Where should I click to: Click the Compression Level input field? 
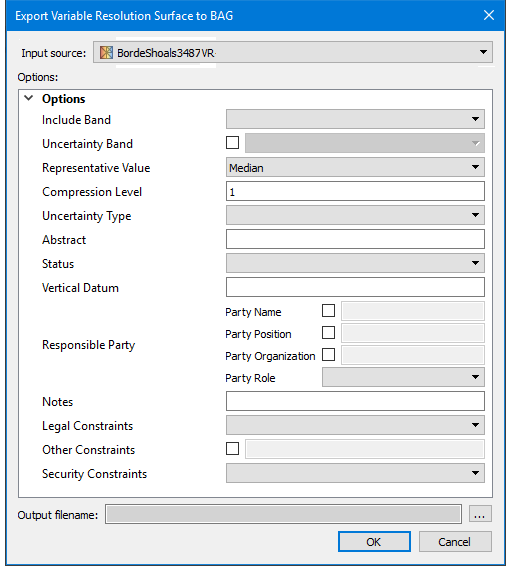point(355,191)
